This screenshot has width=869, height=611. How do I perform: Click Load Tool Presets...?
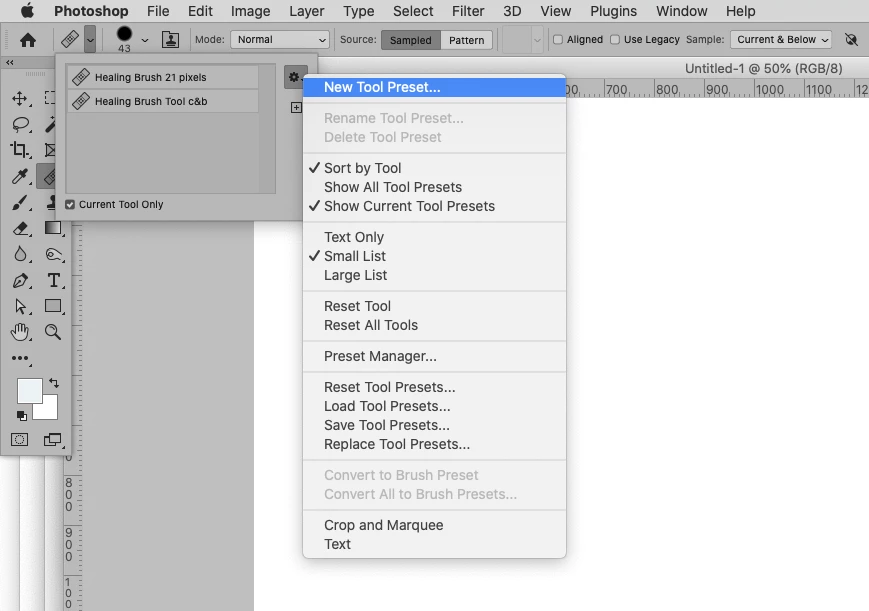434,406
